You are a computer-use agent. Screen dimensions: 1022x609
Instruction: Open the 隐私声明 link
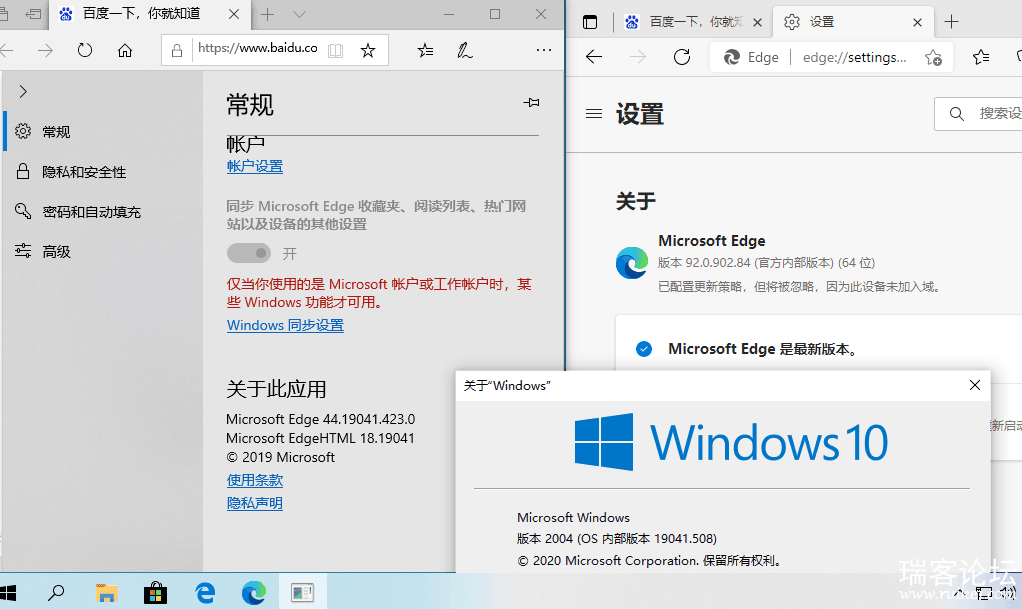255,503
